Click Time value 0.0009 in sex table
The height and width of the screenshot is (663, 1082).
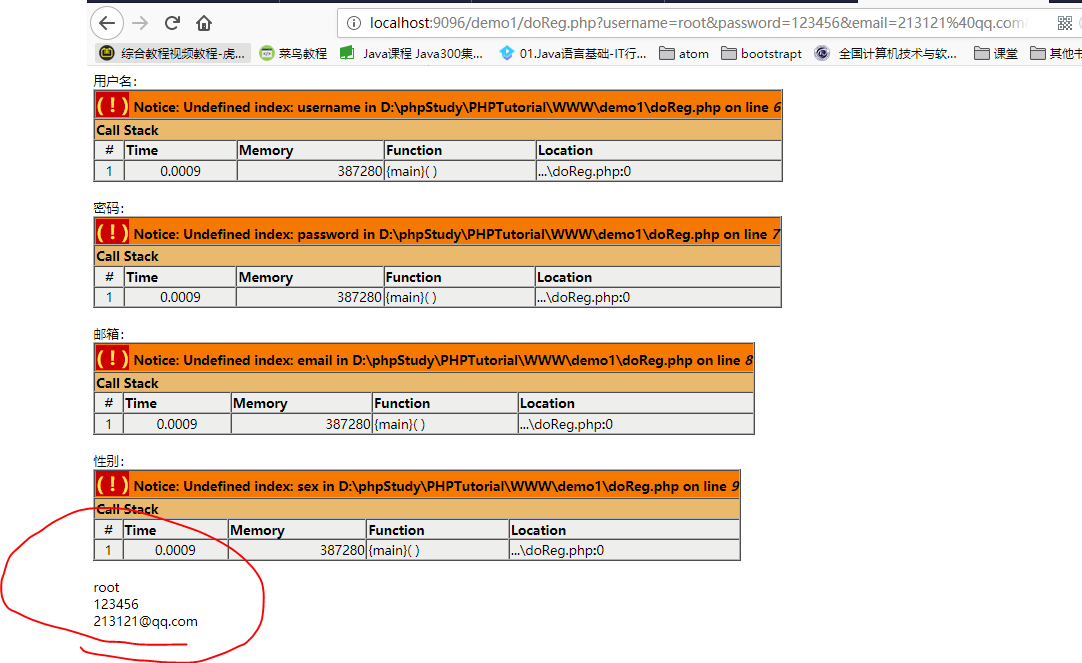coord(175,551)
